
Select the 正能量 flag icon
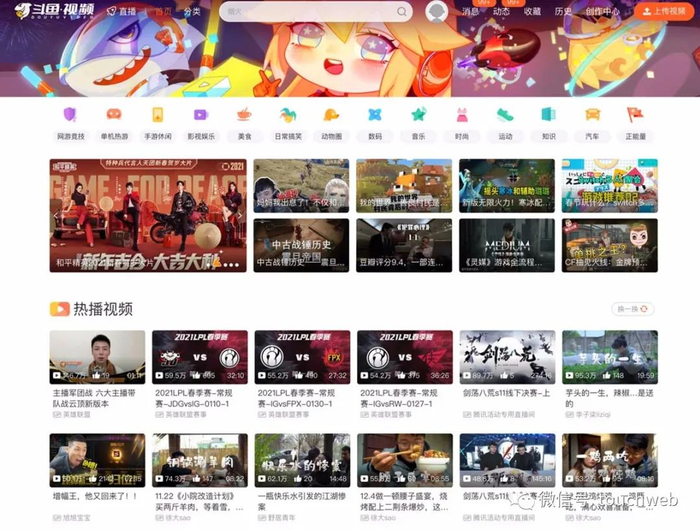click(x=635, y=115)
